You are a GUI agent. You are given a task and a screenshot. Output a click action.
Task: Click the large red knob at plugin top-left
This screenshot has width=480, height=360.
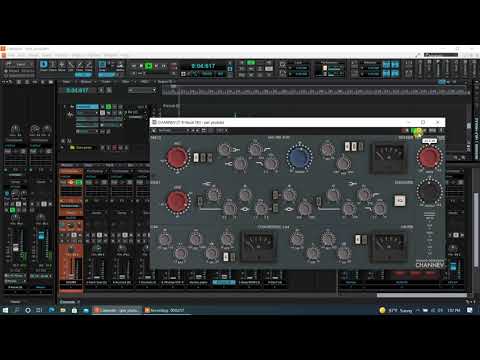177,157
